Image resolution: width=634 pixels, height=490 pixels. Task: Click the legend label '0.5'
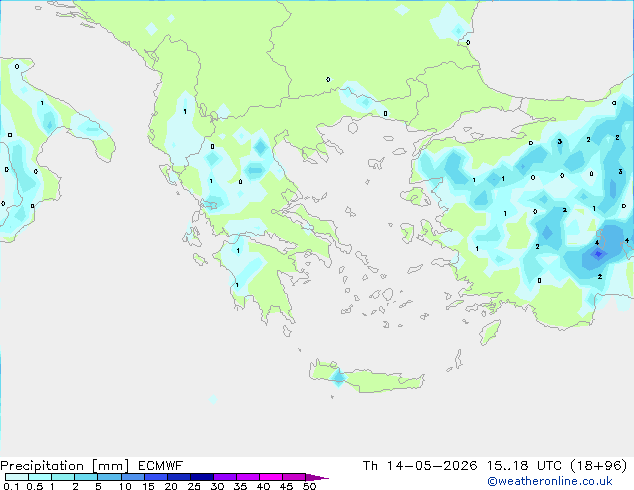tap(35, 486)
